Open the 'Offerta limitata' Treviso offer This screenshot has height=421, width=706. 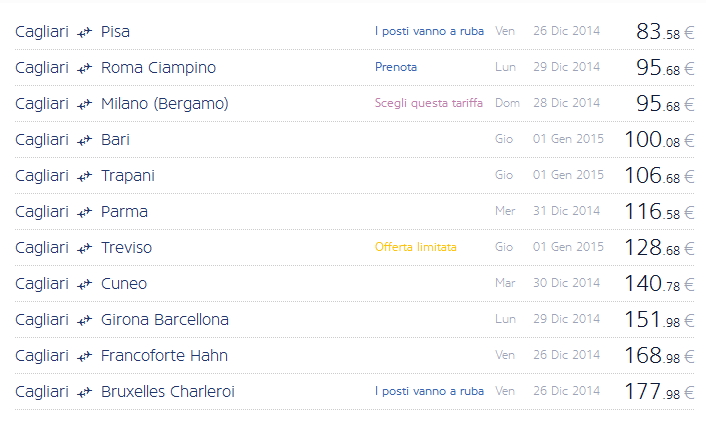click(x=415, y=248)
